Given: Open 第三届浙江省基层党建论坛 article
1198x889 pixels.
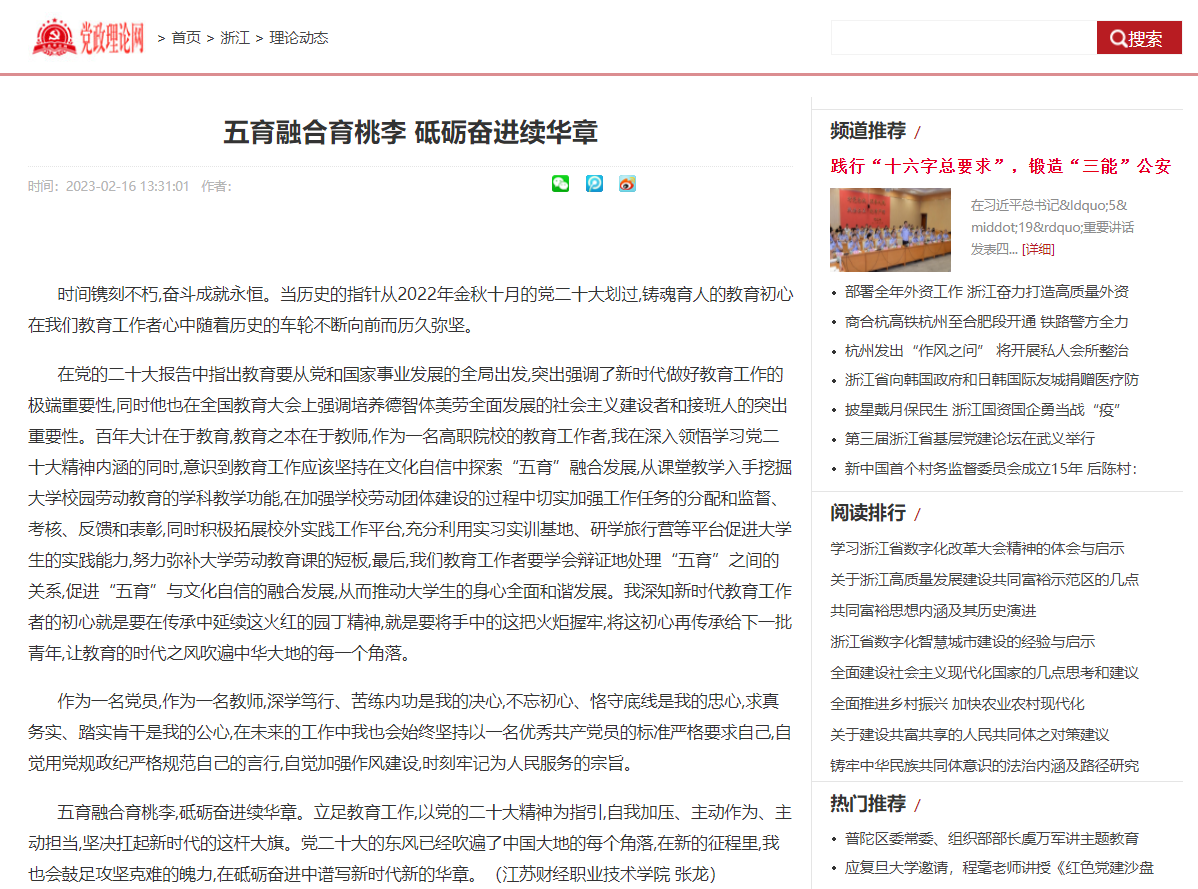Looking at the screenshot, I should pos(970,438).
